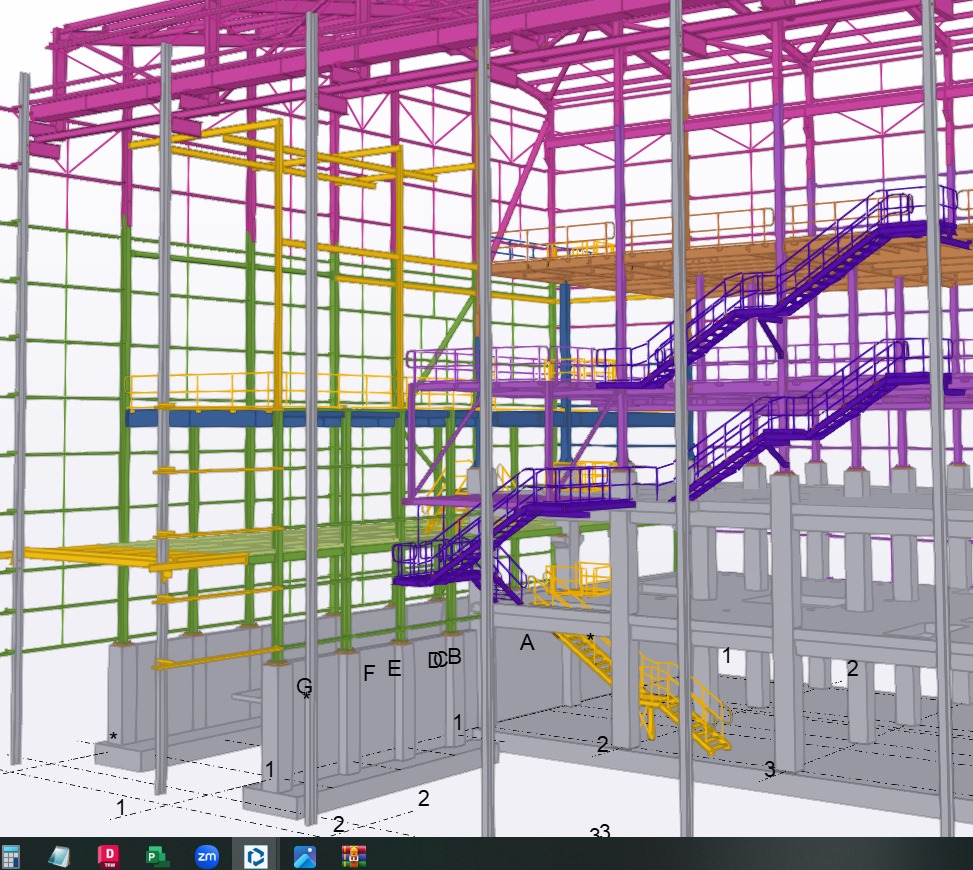973x870 pixels.
Task: Select grid label A in the model
Action: pos(527,644)
